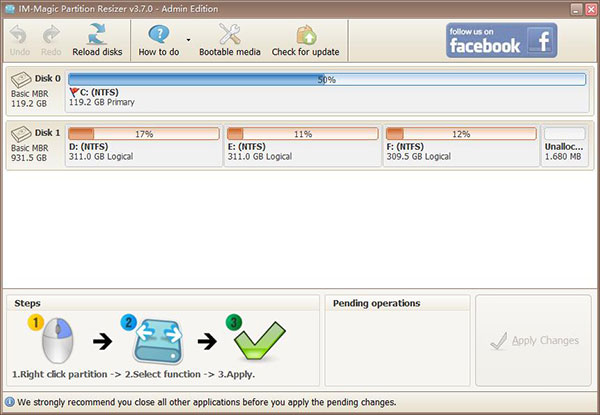
Task: Click the Disk 1 Basic MBR 931.5 GB info
Action: [29, 153]
